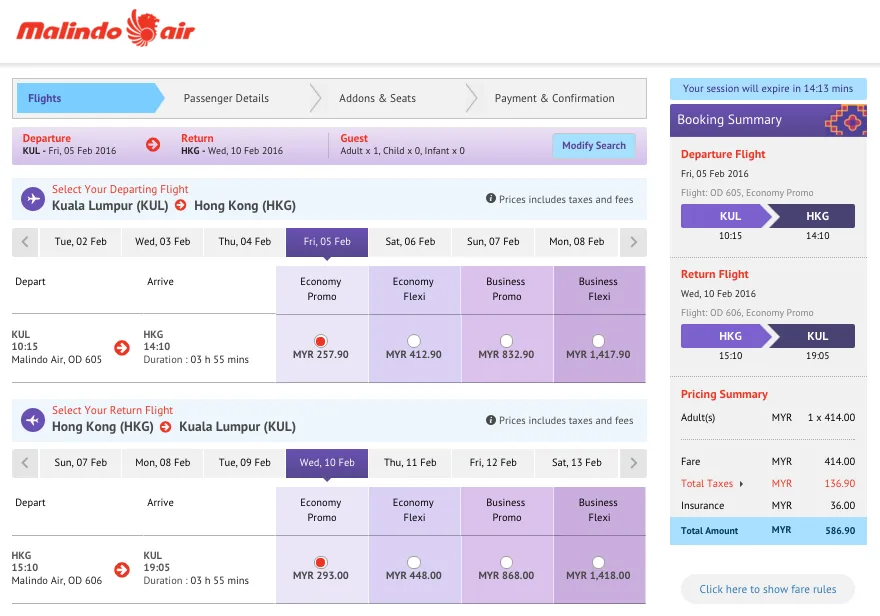The height and width of the screenshot is (616, 880).
Task: Click the Modify Search button
Action: [593, 146]
